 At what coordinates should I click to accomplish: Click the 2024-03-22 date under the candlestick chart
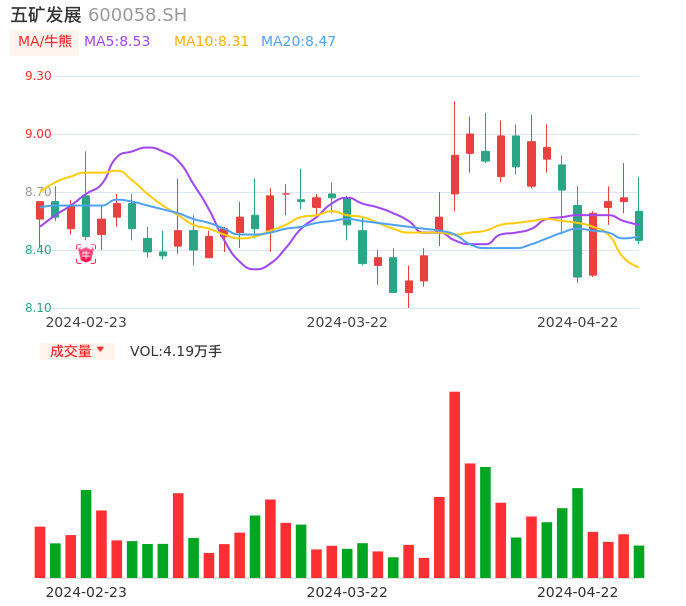(x=347, y=322)
